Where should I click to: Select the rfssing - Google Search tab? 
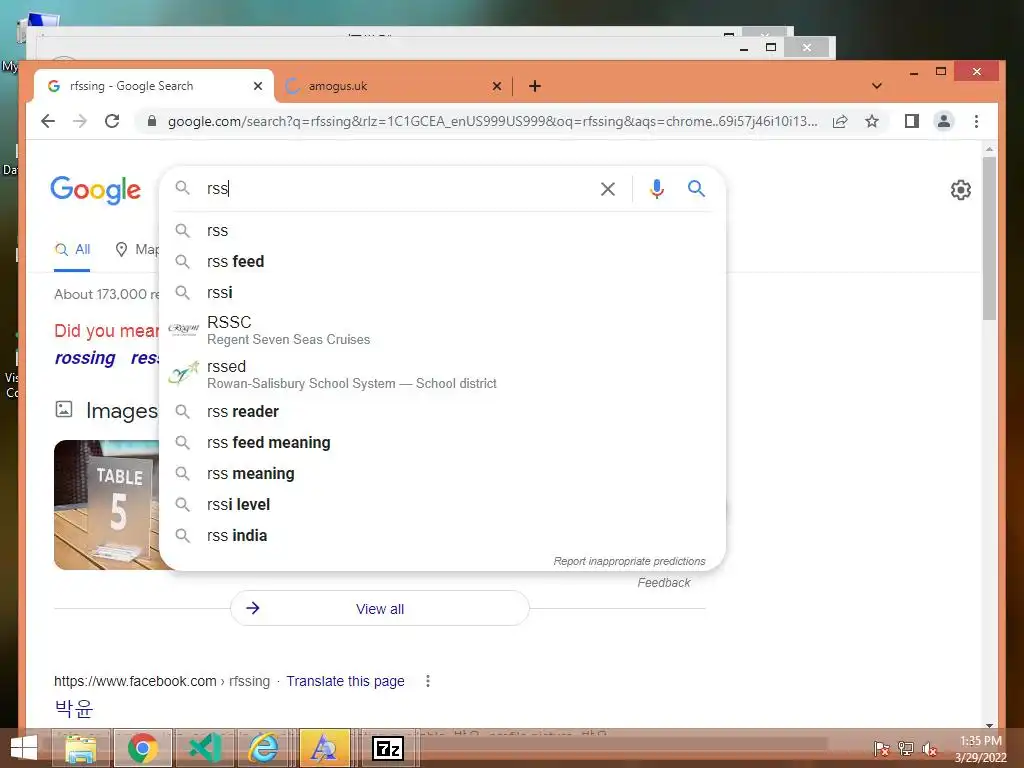[153, 86]
